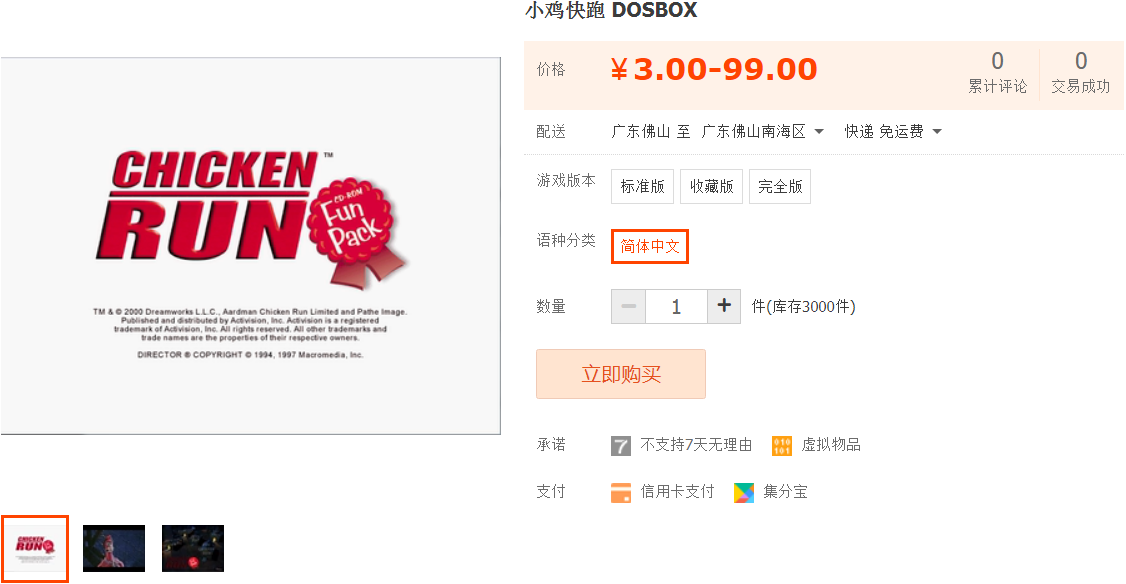Expand the 广东佛山南海区 destination dropdown
This screenshot has height=584, width=1126.
(762, 131)
